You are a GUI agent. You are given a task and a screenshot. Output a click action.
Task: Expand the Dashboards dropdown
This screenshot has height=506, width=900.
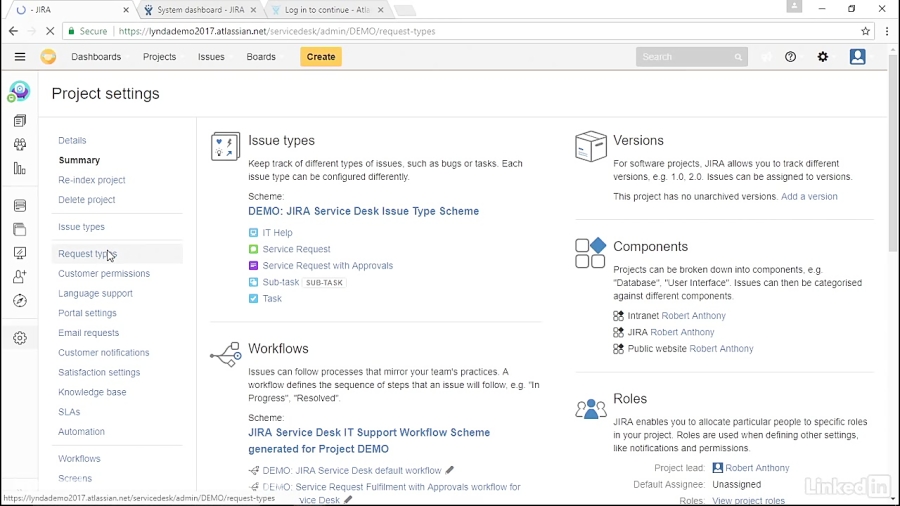(x=96, y=57)
